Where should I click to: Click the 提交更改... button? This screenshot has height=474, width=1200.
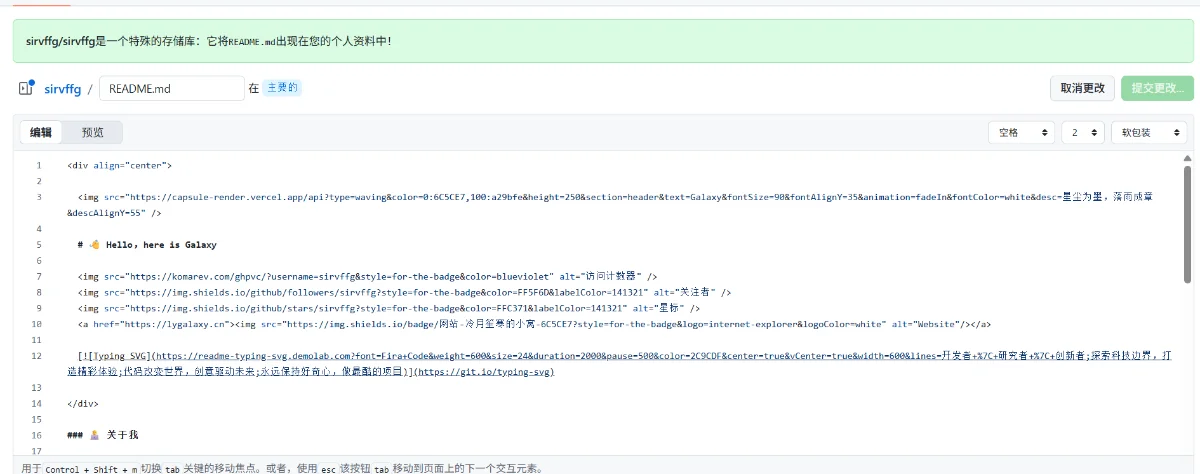(1157, 88)
